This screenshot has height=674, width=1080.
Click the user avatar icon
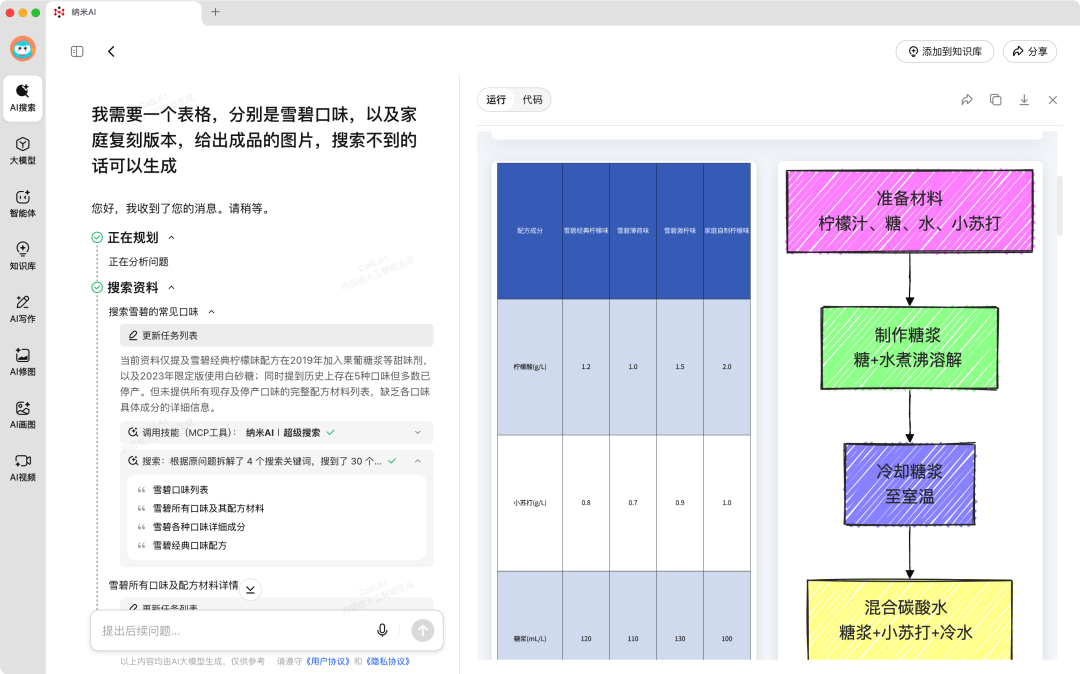(23, 49)
